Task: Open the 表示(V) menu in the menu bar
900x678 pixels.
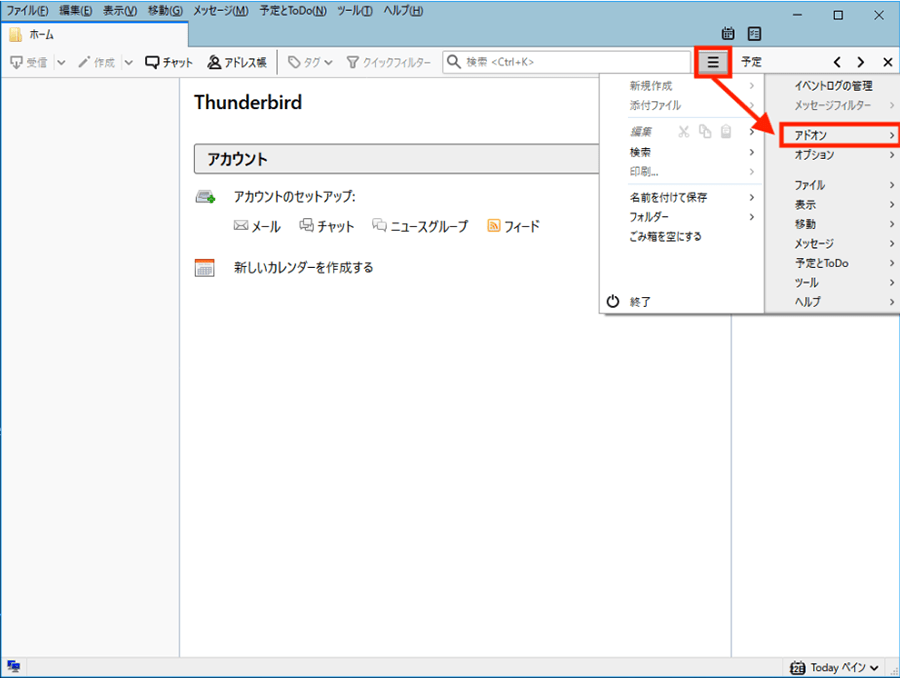Action: [x=120, y=11]
